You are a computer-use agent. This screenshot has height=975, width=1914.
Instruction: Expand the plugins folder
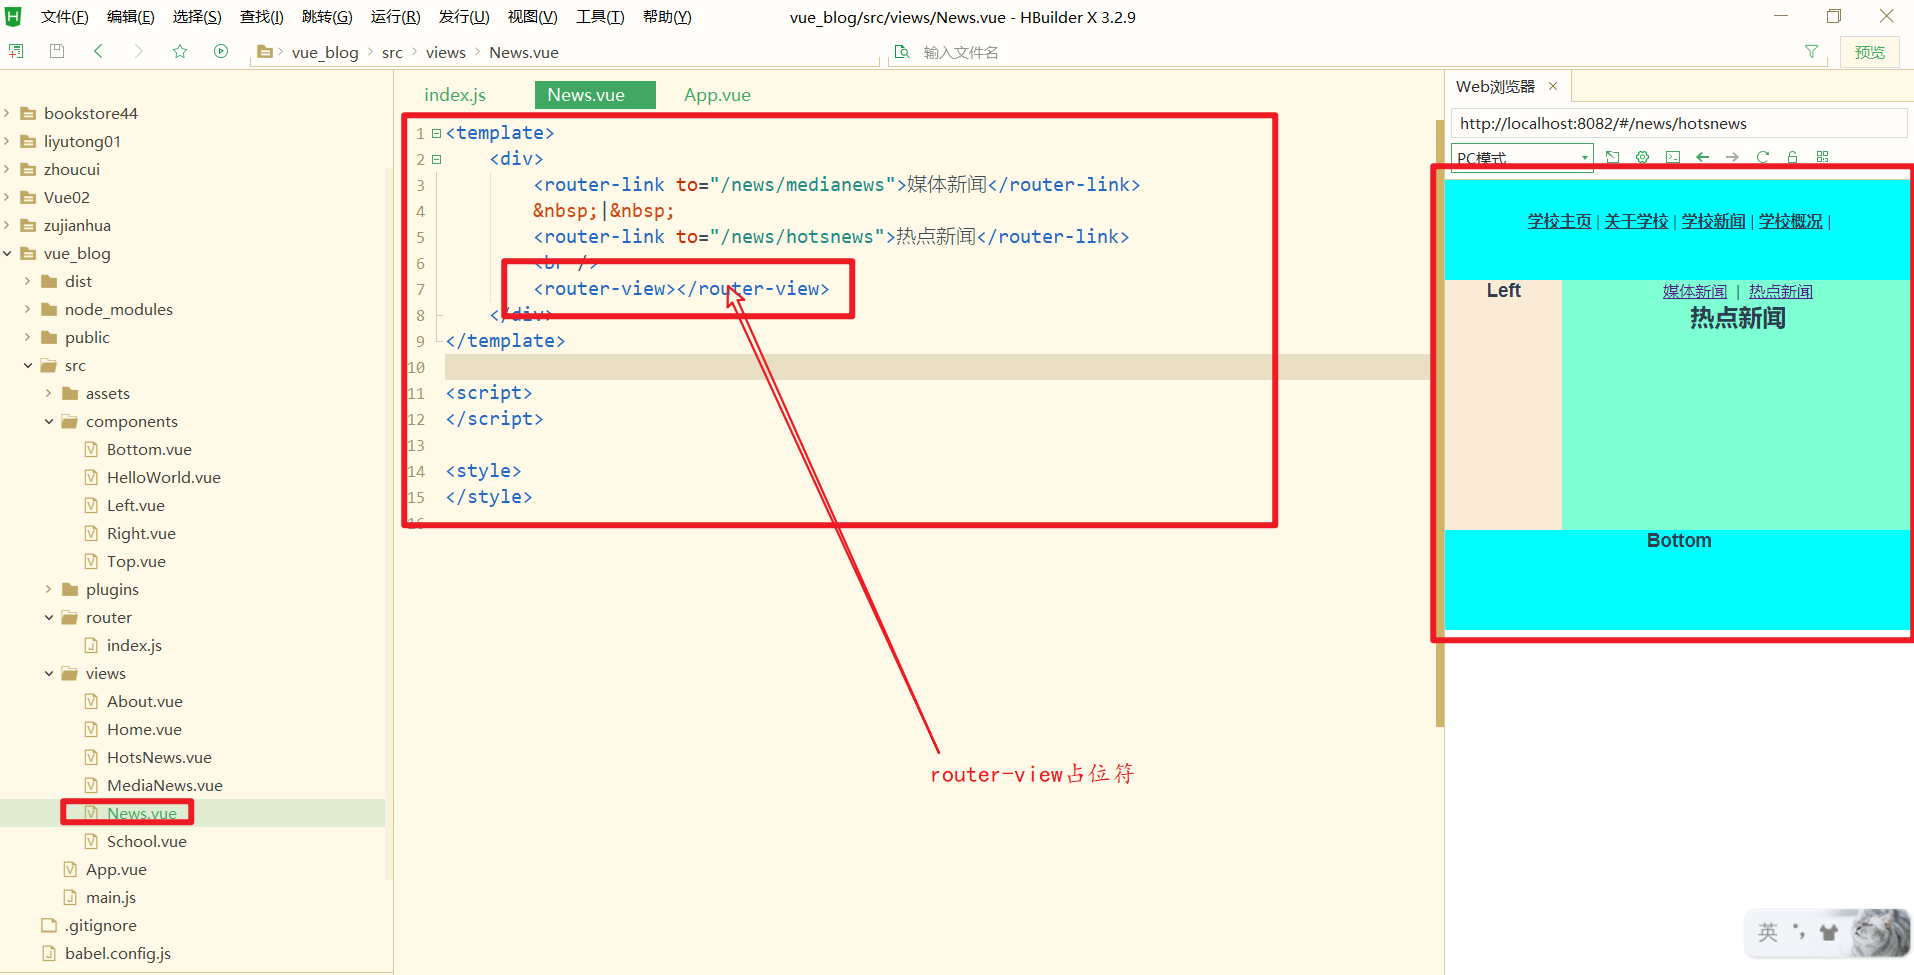click(x=49, y=589)
